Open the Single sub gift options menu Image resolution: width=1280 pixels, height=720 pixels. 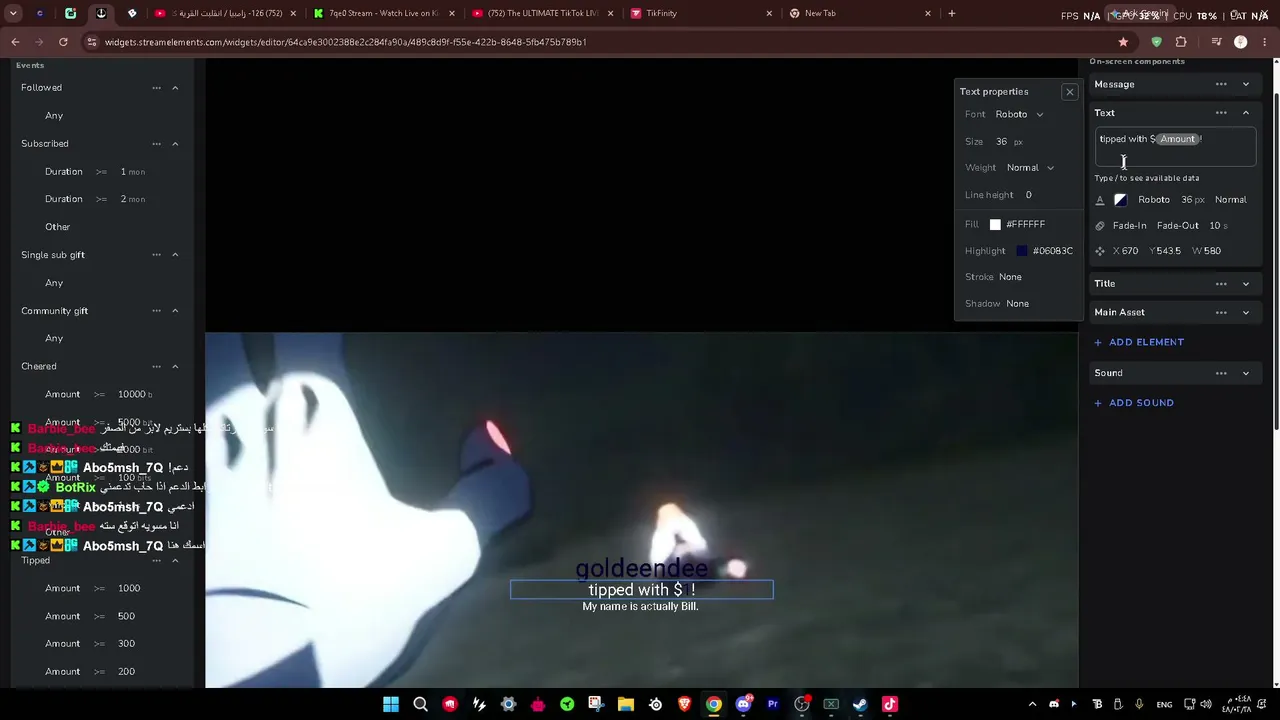pyautogui.click(x=156, y=255)
